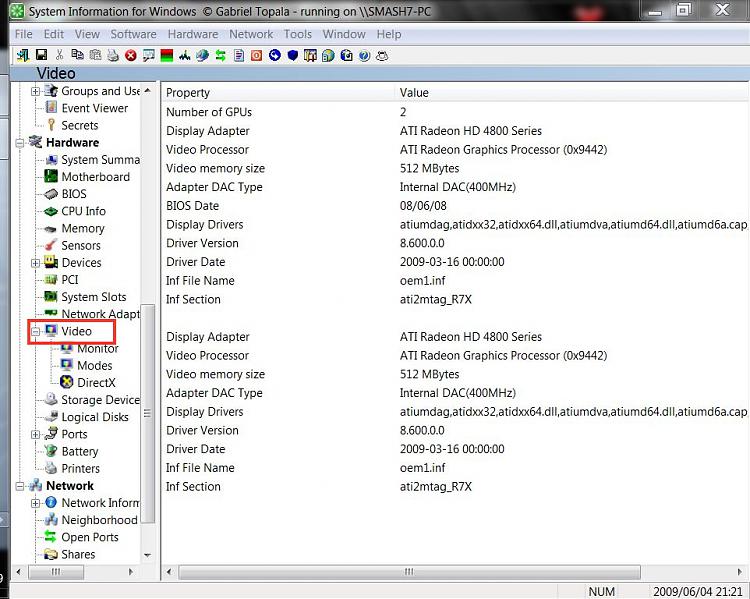Image resolution: width=750 pixels, height=599 pixels.
Task: Click the orange square toolbar icon
Action: [x=256, y=56]
